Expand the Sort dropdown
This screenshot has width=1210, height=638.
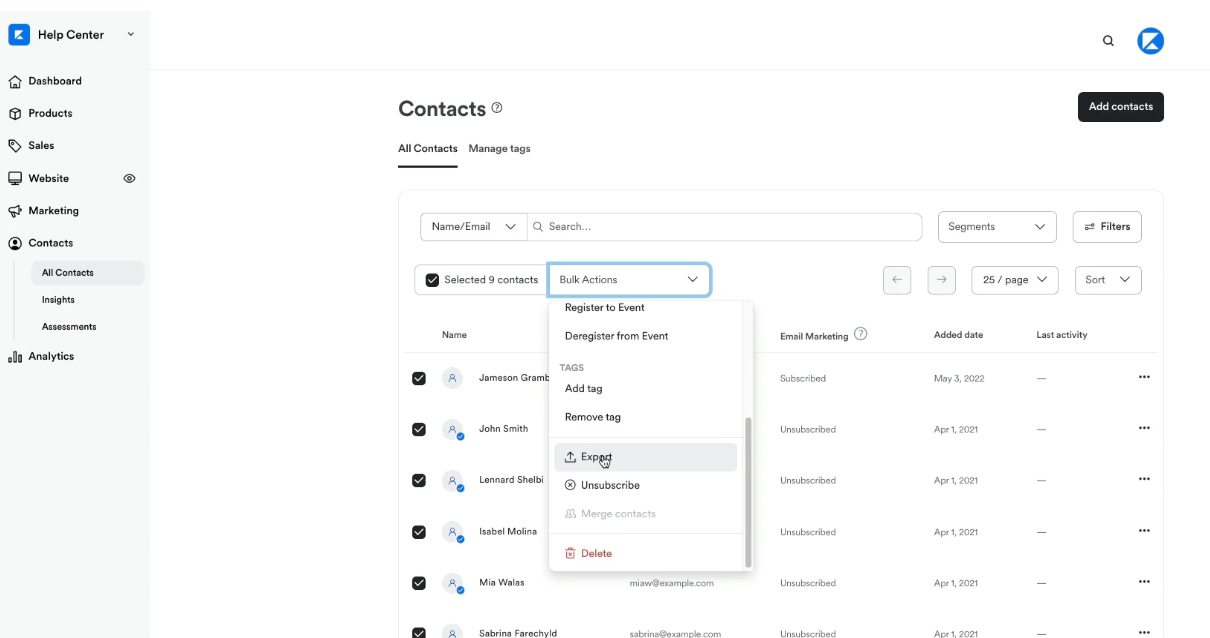(x=1107, y=280)
